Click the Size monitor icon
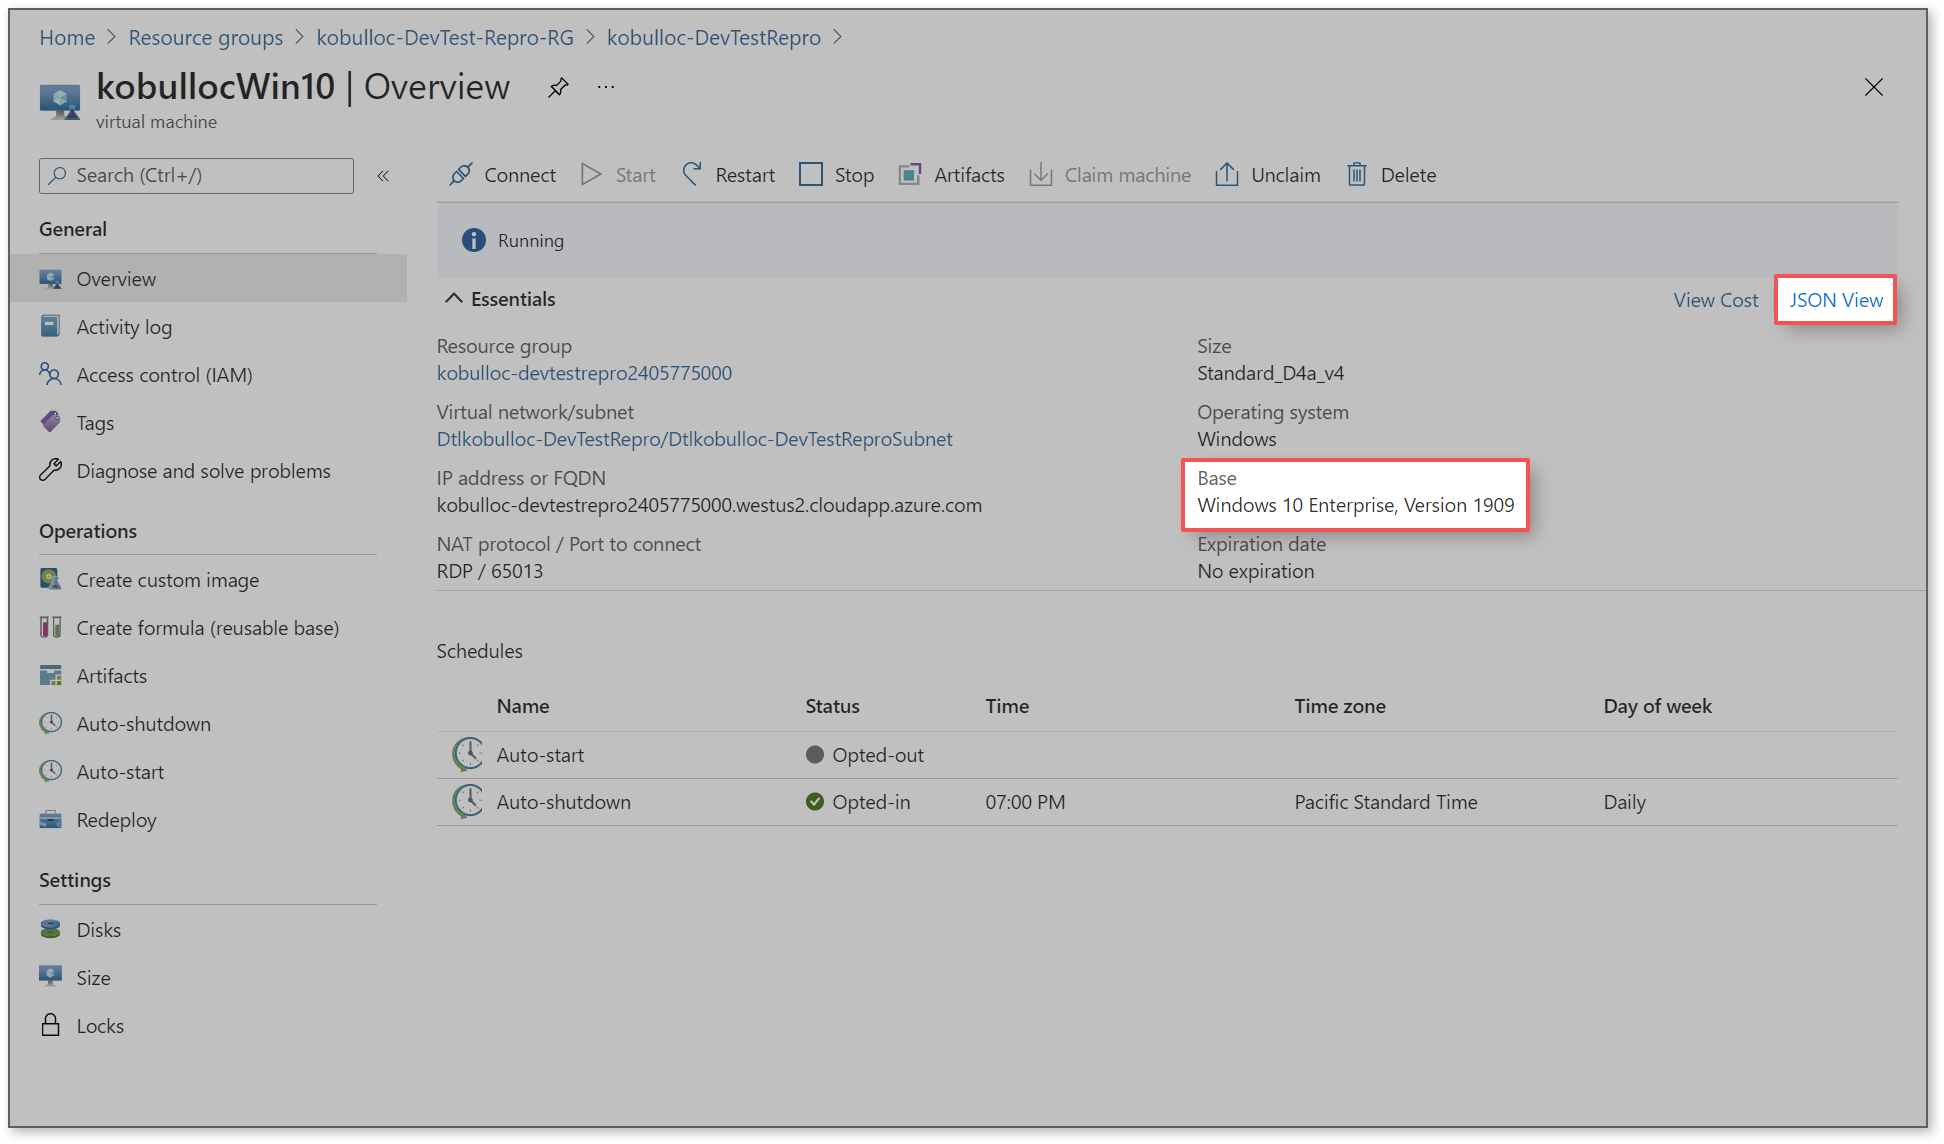 click(x=50, y=977)
